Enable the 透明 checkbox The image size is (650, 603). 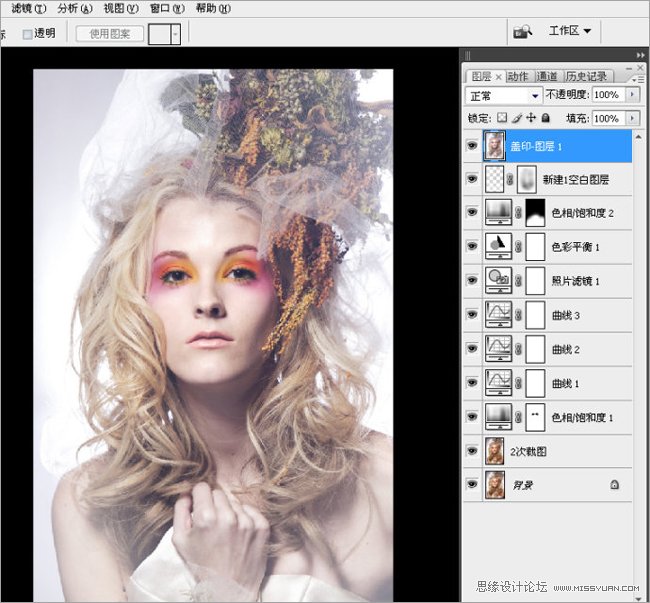tap(28, 33)
